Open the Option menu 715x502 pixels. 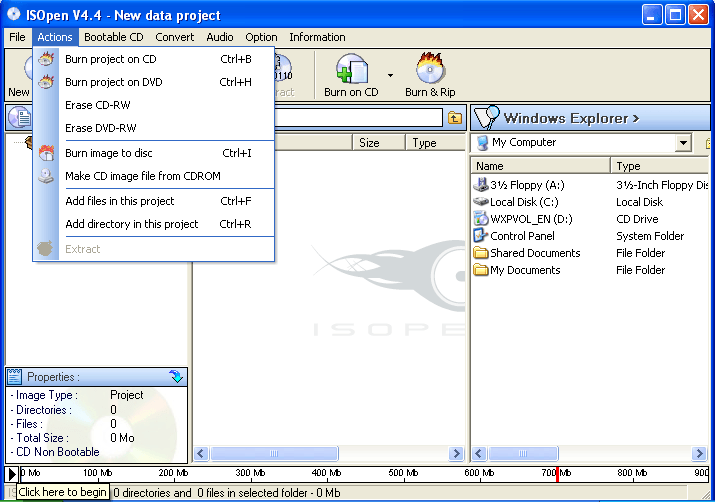click(261, 37)
